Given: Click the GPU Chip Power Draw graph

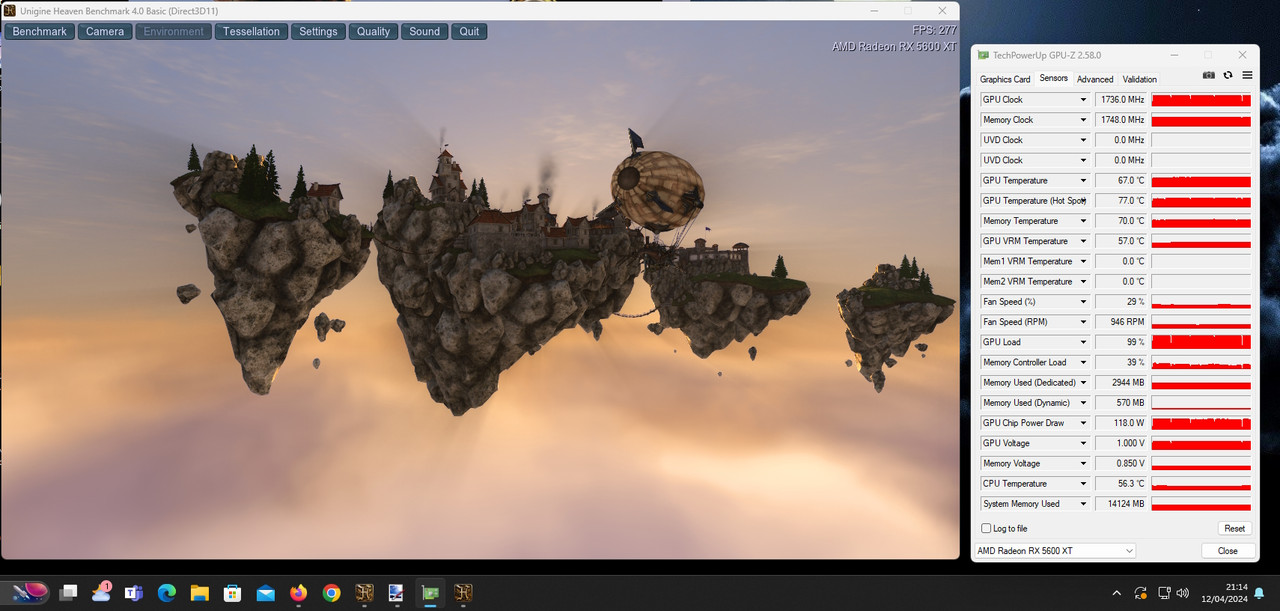Looking at the screenshot, I should click(x=1201, y=423).
